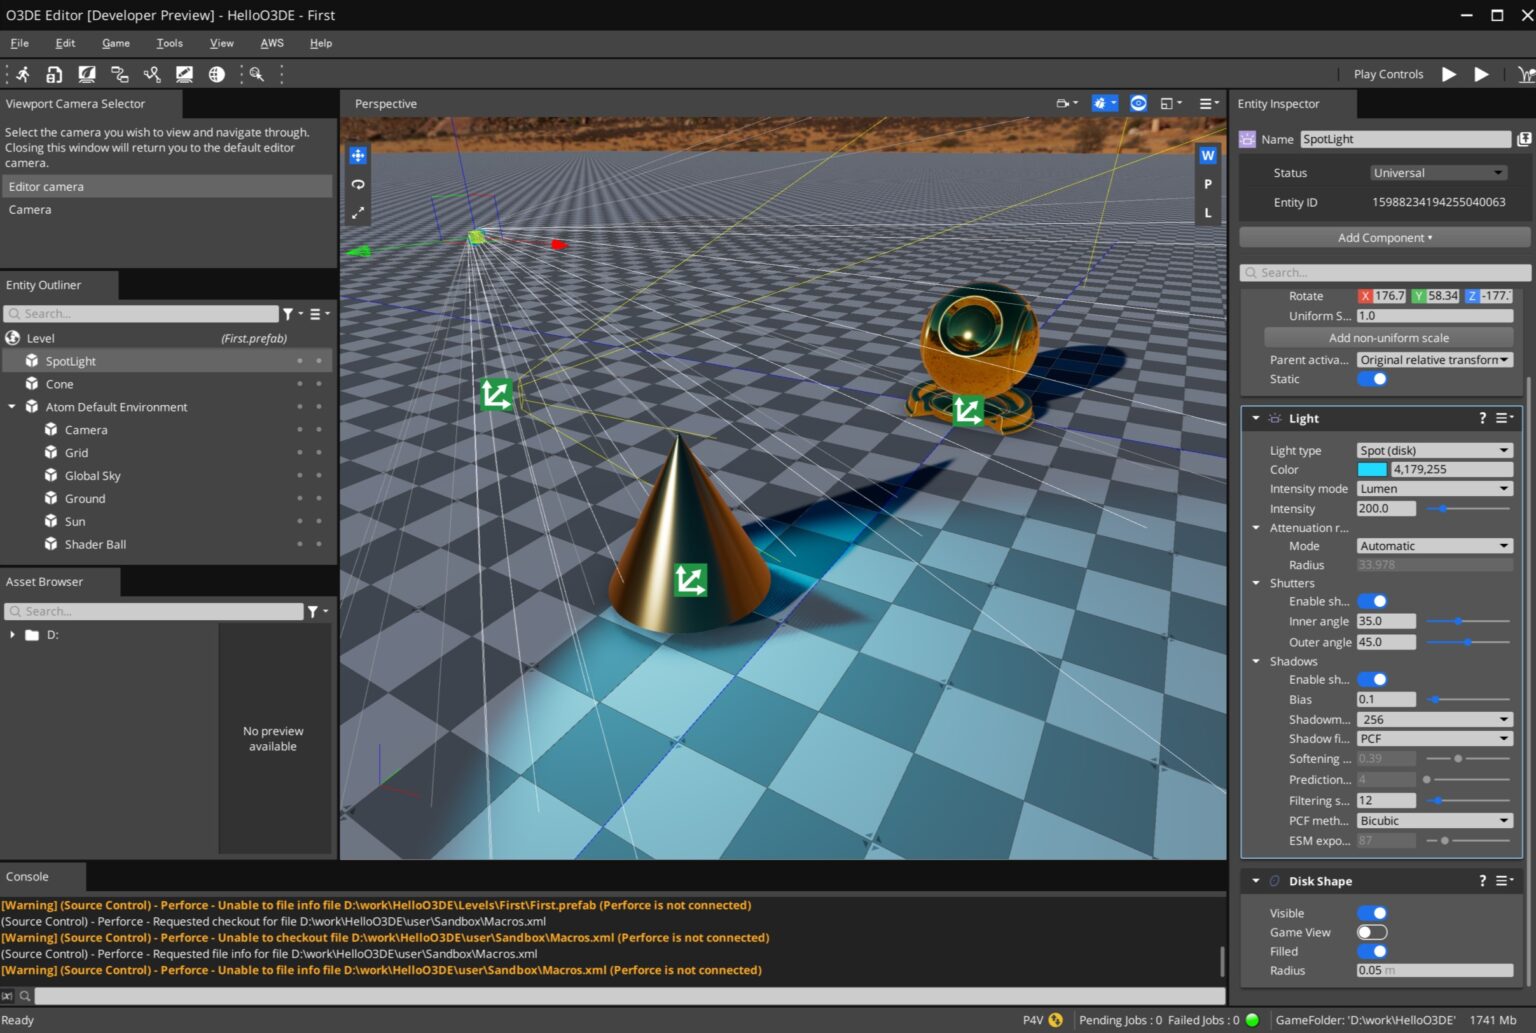This screenshot has width=1536, height=1033.
Task: Open the Script Canvas editor icon
Action: tap(119, 74)
